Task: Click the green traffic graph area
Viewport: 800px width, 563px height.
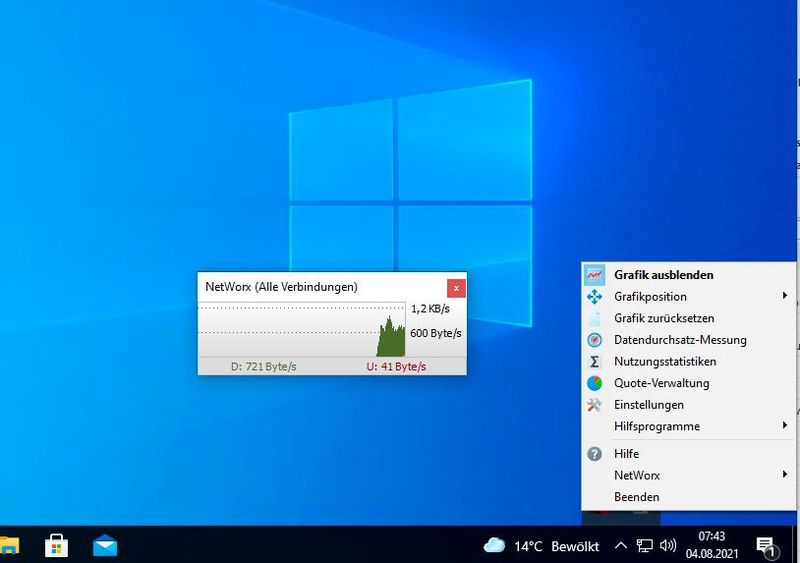Action: pyautogui.click(x=391, y=337)
